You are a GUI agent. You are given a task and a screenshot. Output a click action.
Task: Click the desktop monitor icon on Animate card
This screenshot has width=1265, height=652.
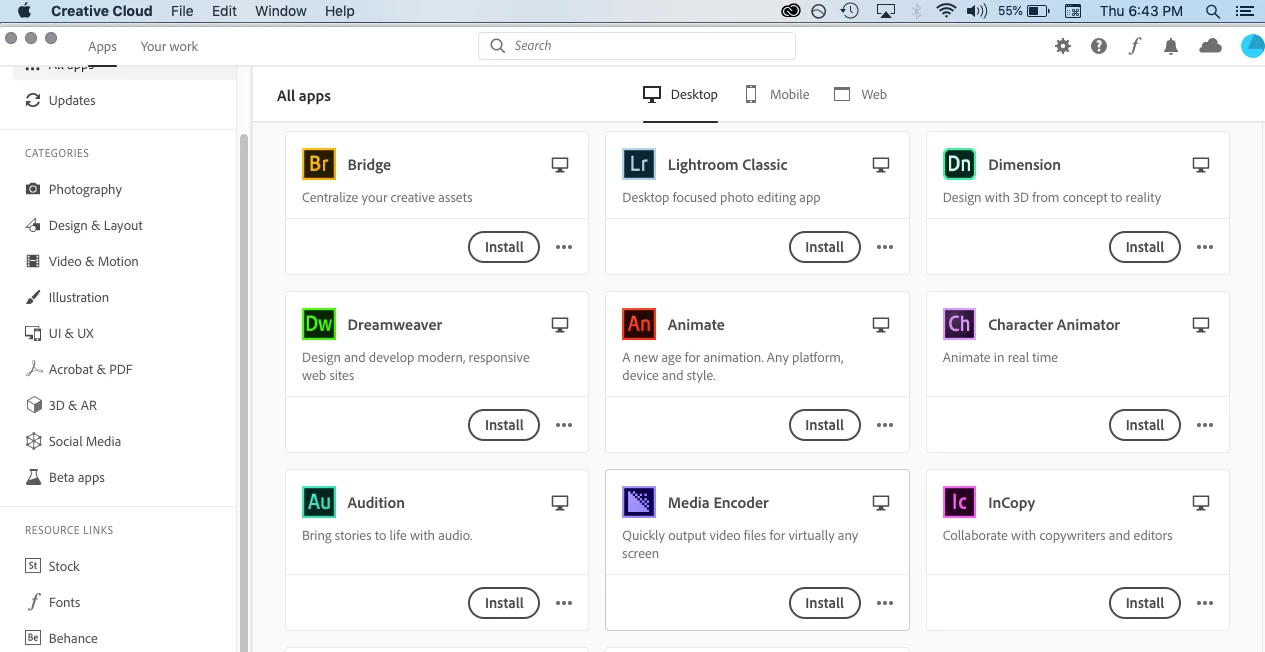881,324
